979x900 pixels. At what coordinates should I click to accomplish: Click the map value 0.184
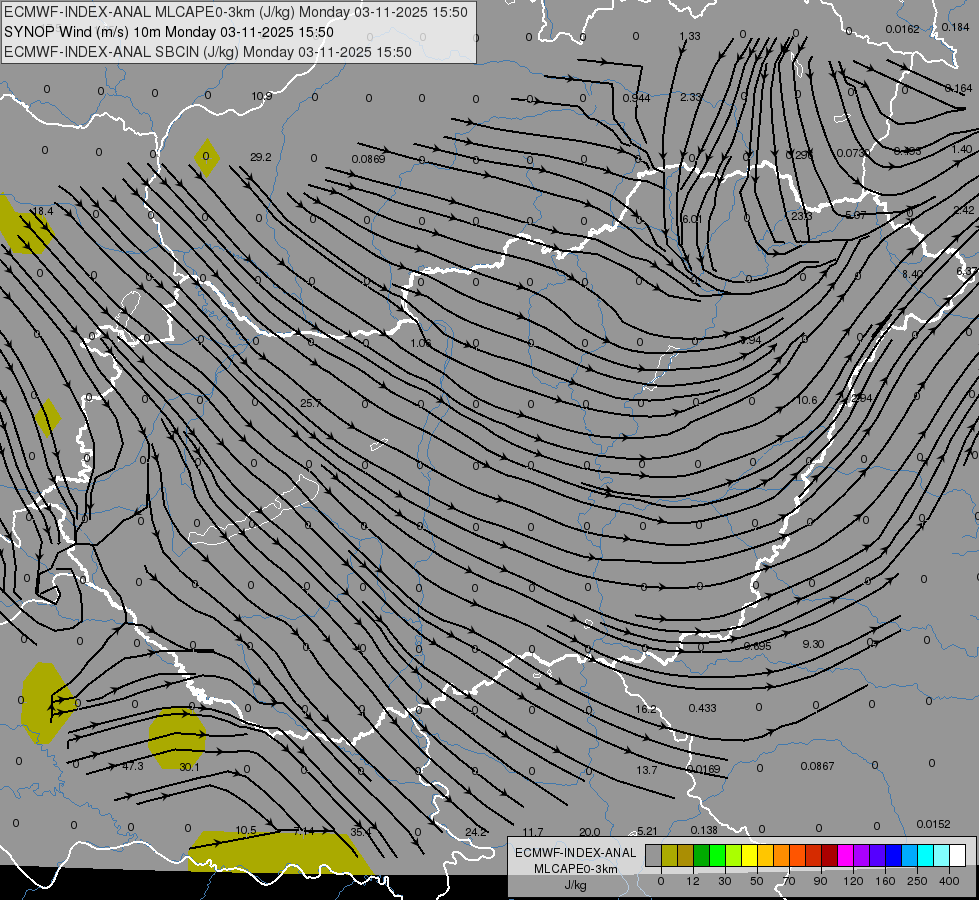[955, 27]
